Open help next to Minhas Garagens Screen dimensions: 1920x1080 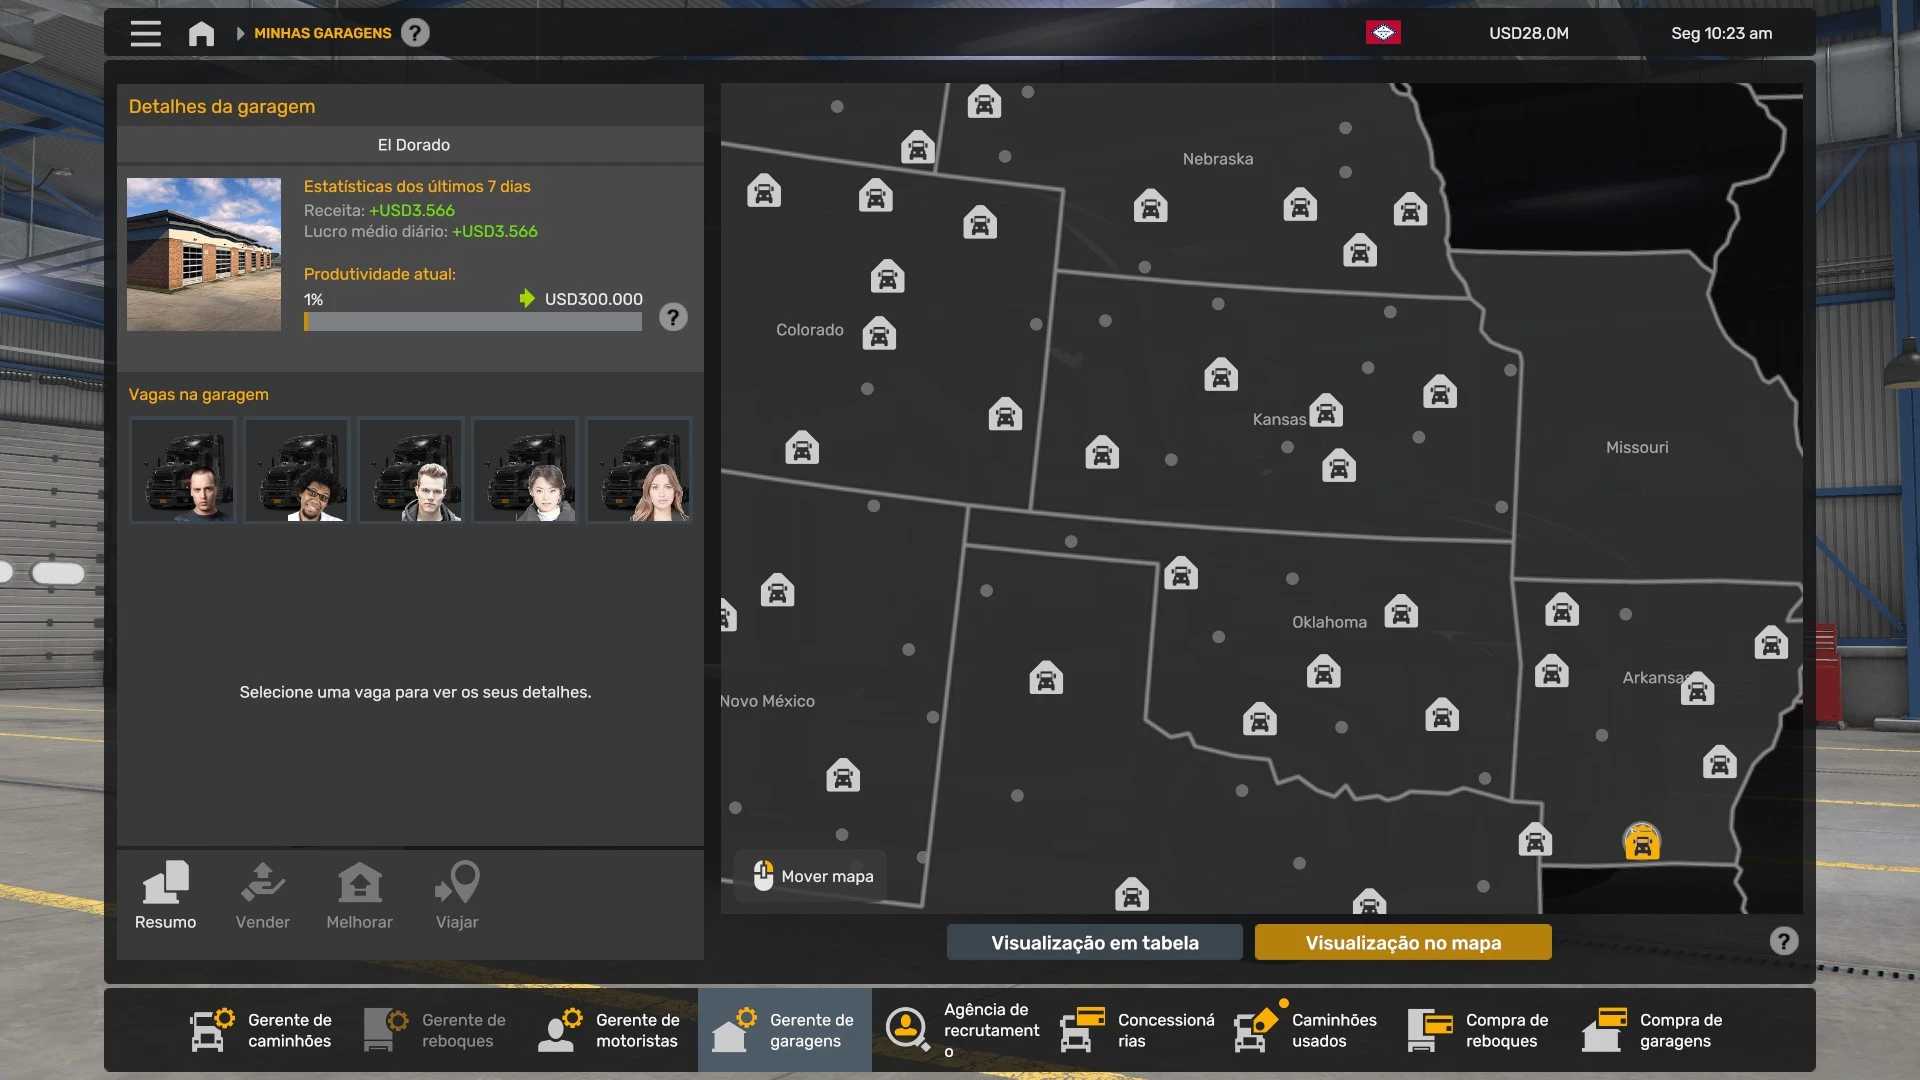click(x=415, y=33)
